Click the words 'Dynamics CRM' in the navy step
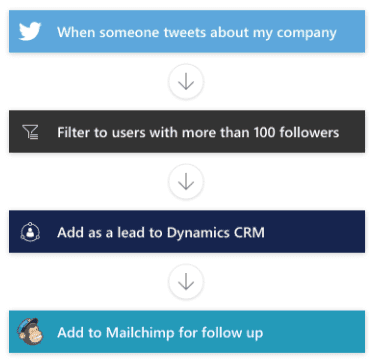 click(216, 233)
